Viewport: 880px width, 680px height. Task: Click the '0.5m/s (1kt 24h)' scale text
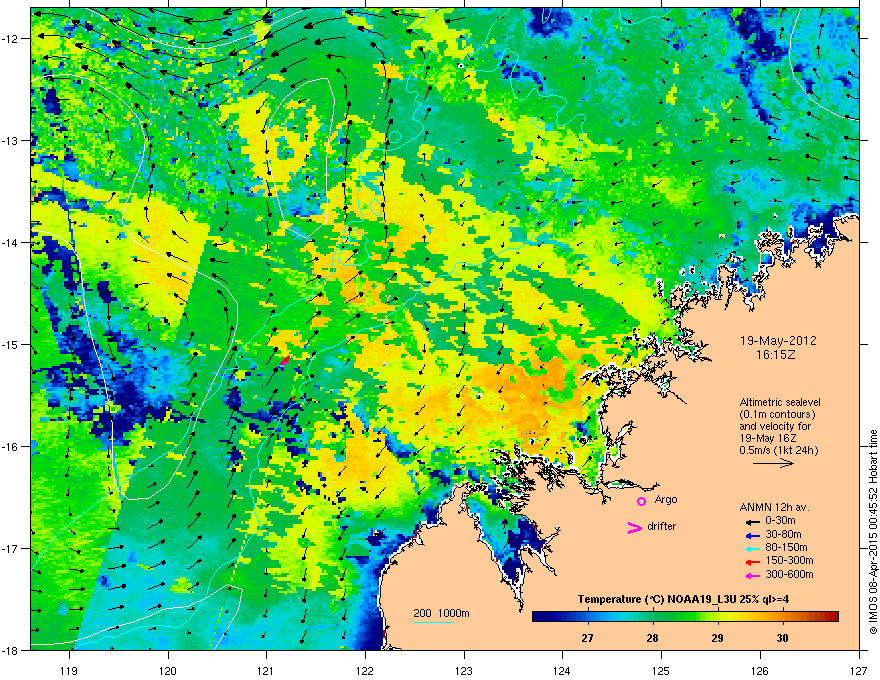tap(778, 450)
